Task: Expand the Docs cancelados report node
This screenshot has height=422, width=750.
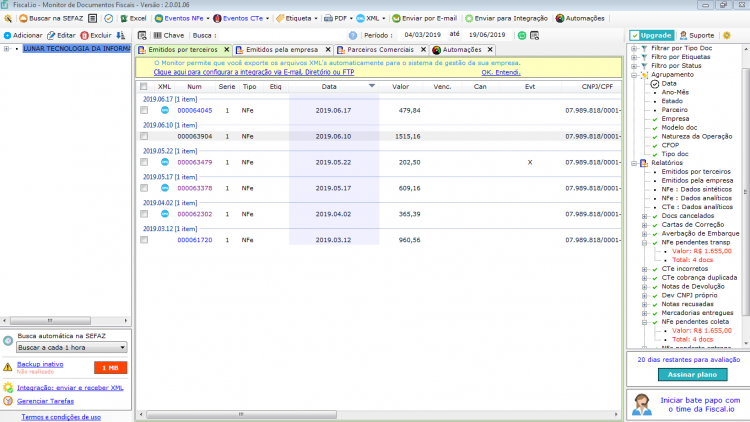Action: 644,216
